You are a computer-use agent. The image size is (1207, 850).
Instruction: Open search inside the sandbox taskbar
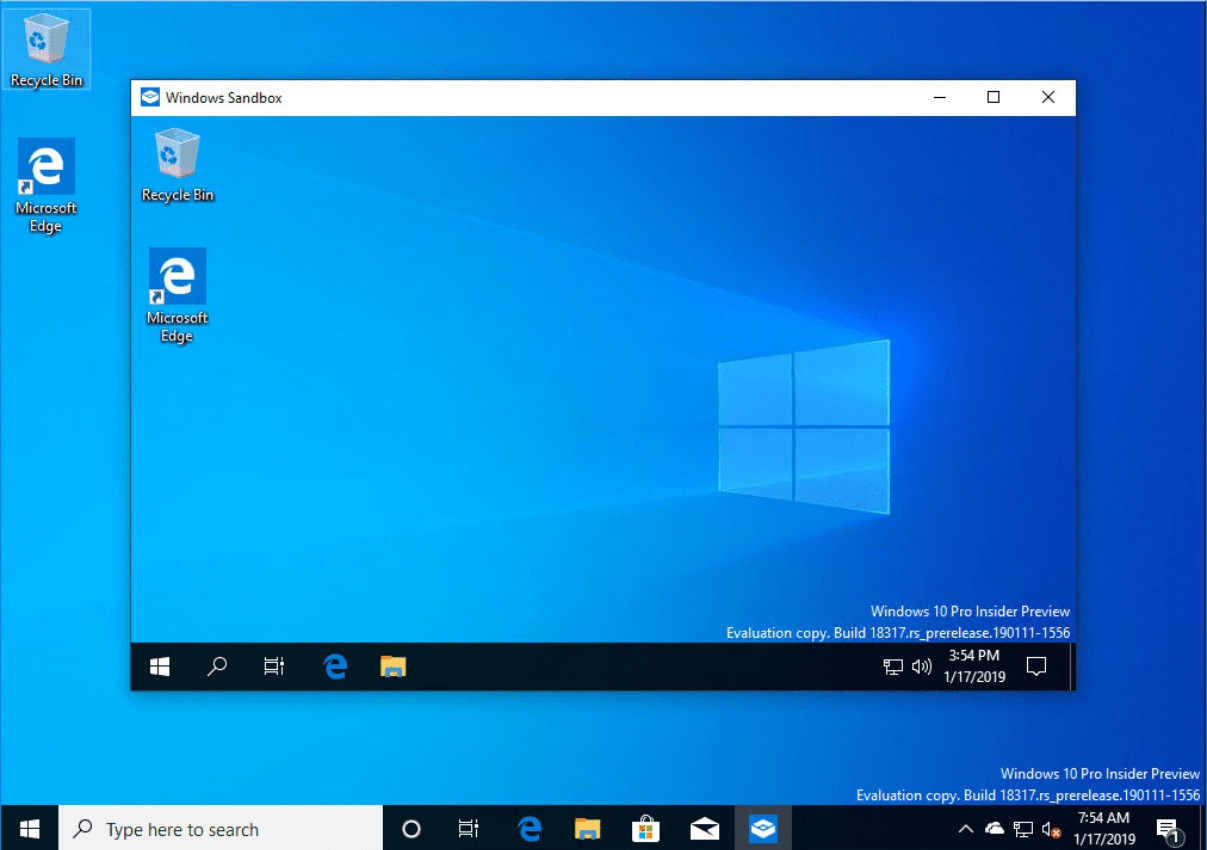217,666
